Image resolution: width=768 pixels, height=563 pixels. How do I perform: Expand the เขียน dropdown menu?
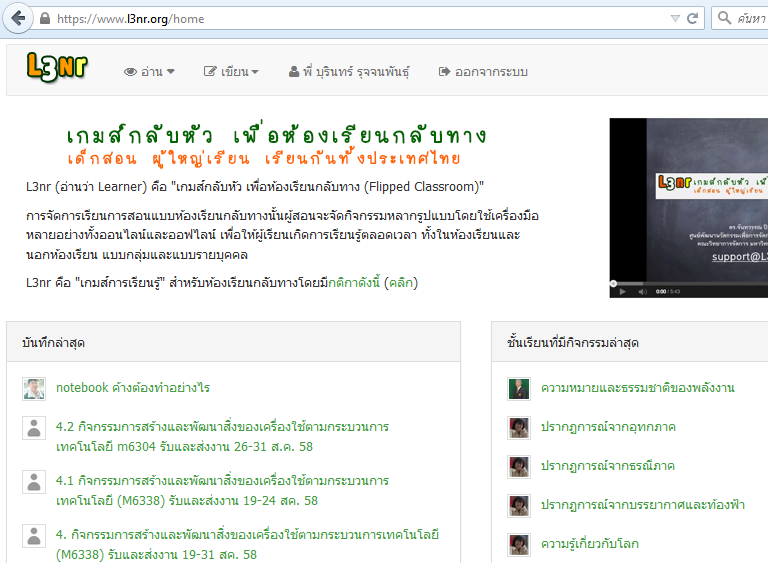click(x=231, y=72)
